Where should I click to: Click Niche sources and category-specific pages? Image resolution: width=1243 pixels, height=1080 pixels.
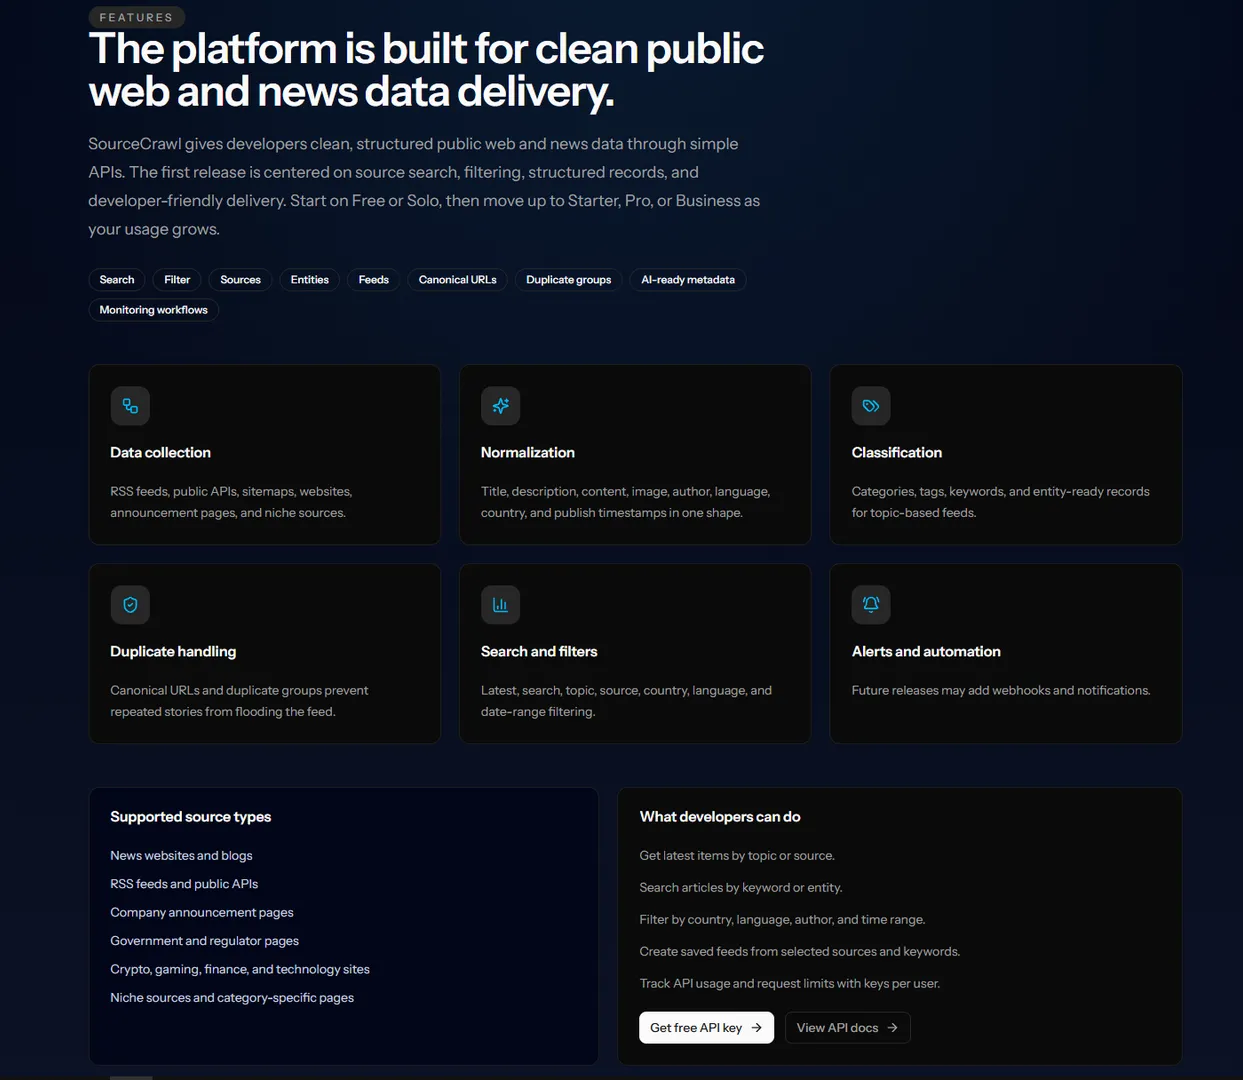point(232,998)
